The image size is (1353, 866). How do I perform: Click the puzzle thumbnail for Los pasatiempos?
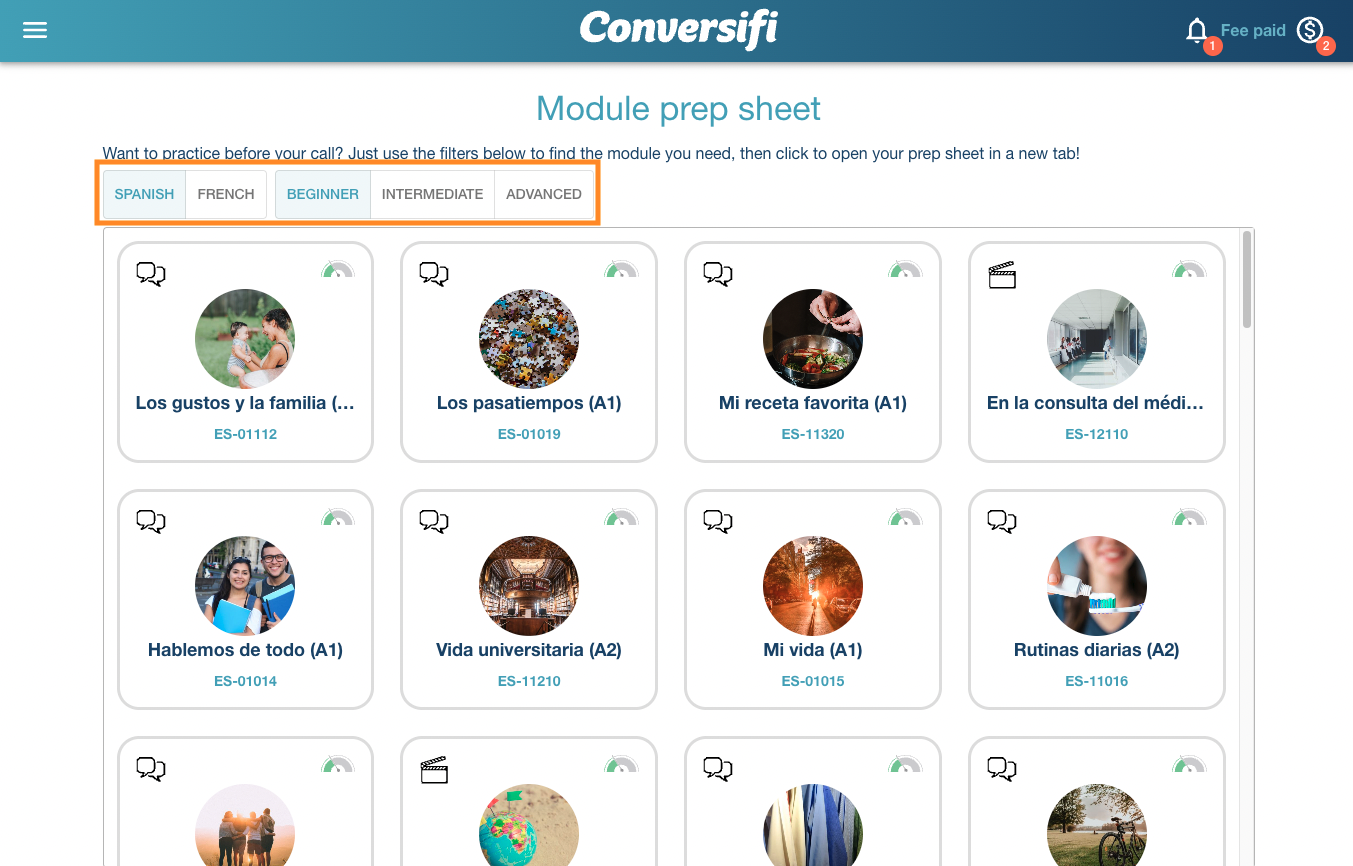pyautogui.click(x=529, y=339)
